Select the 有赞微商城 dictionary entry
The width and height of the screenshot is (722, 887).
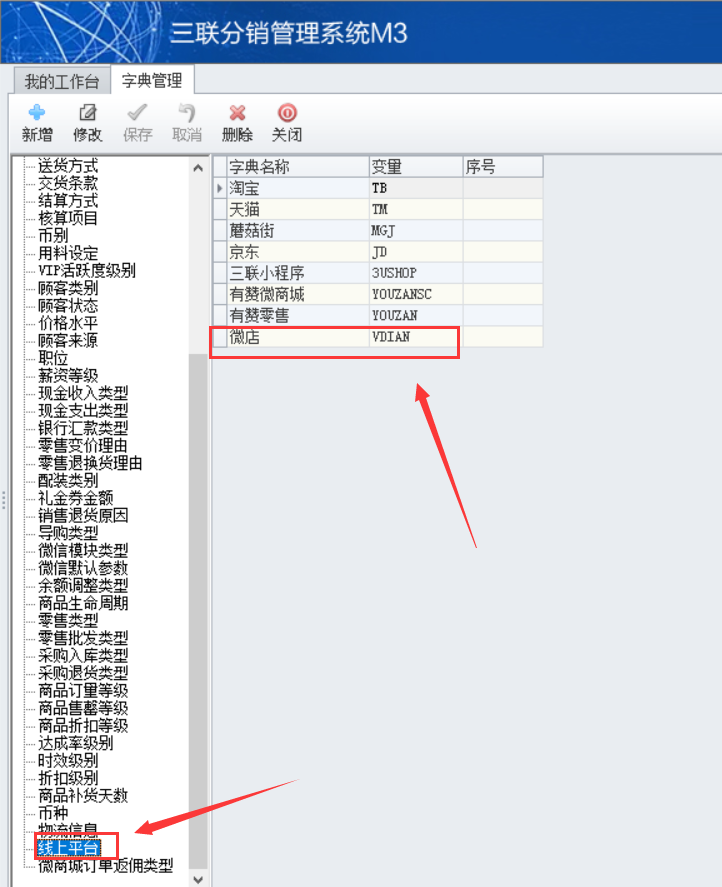[298, 294]
